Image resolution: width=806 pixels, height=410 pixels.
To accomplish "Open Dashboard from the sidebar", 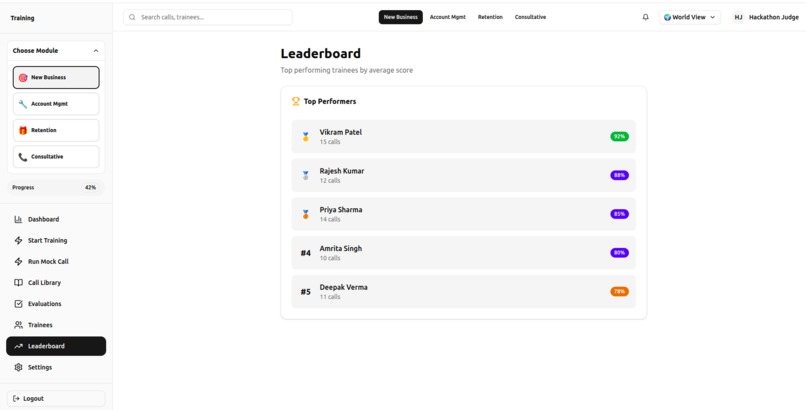I will [56, 219].
